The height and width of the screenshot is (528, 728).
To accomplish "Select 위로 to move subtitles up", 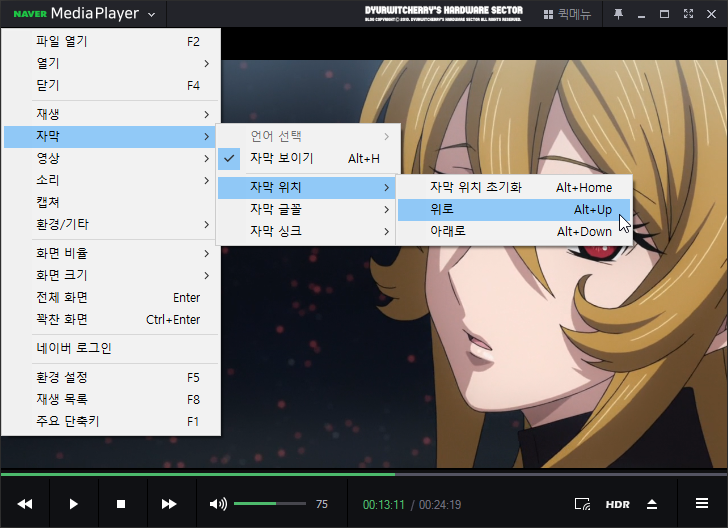I will (514, 210).
